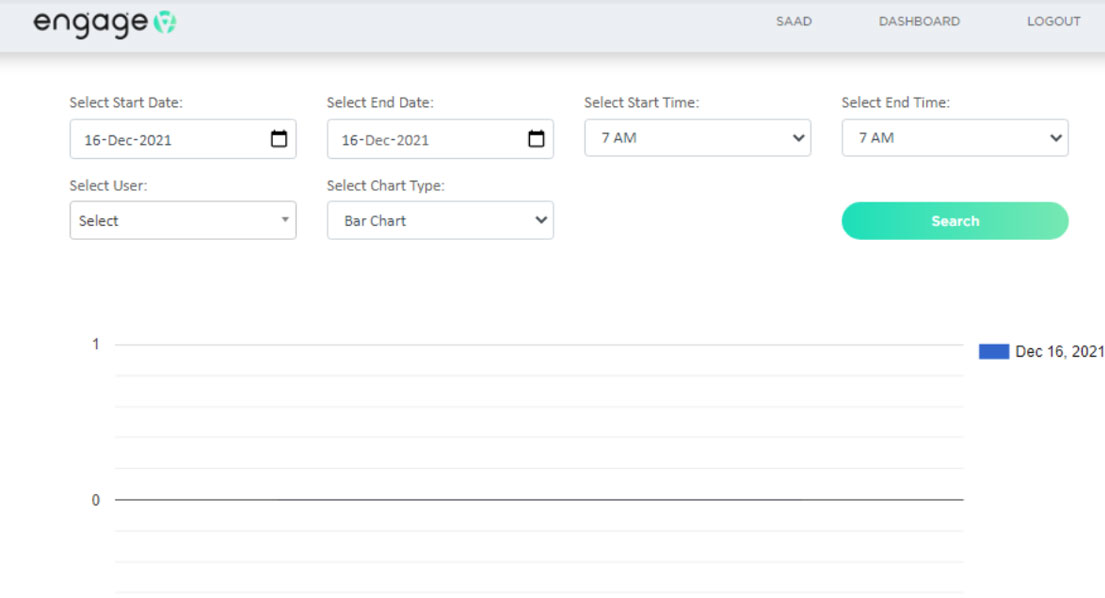The image size is (1105, 598).
Task: Expand the Select Start Time 7 AM dropdown
Action: click(698, 138)
